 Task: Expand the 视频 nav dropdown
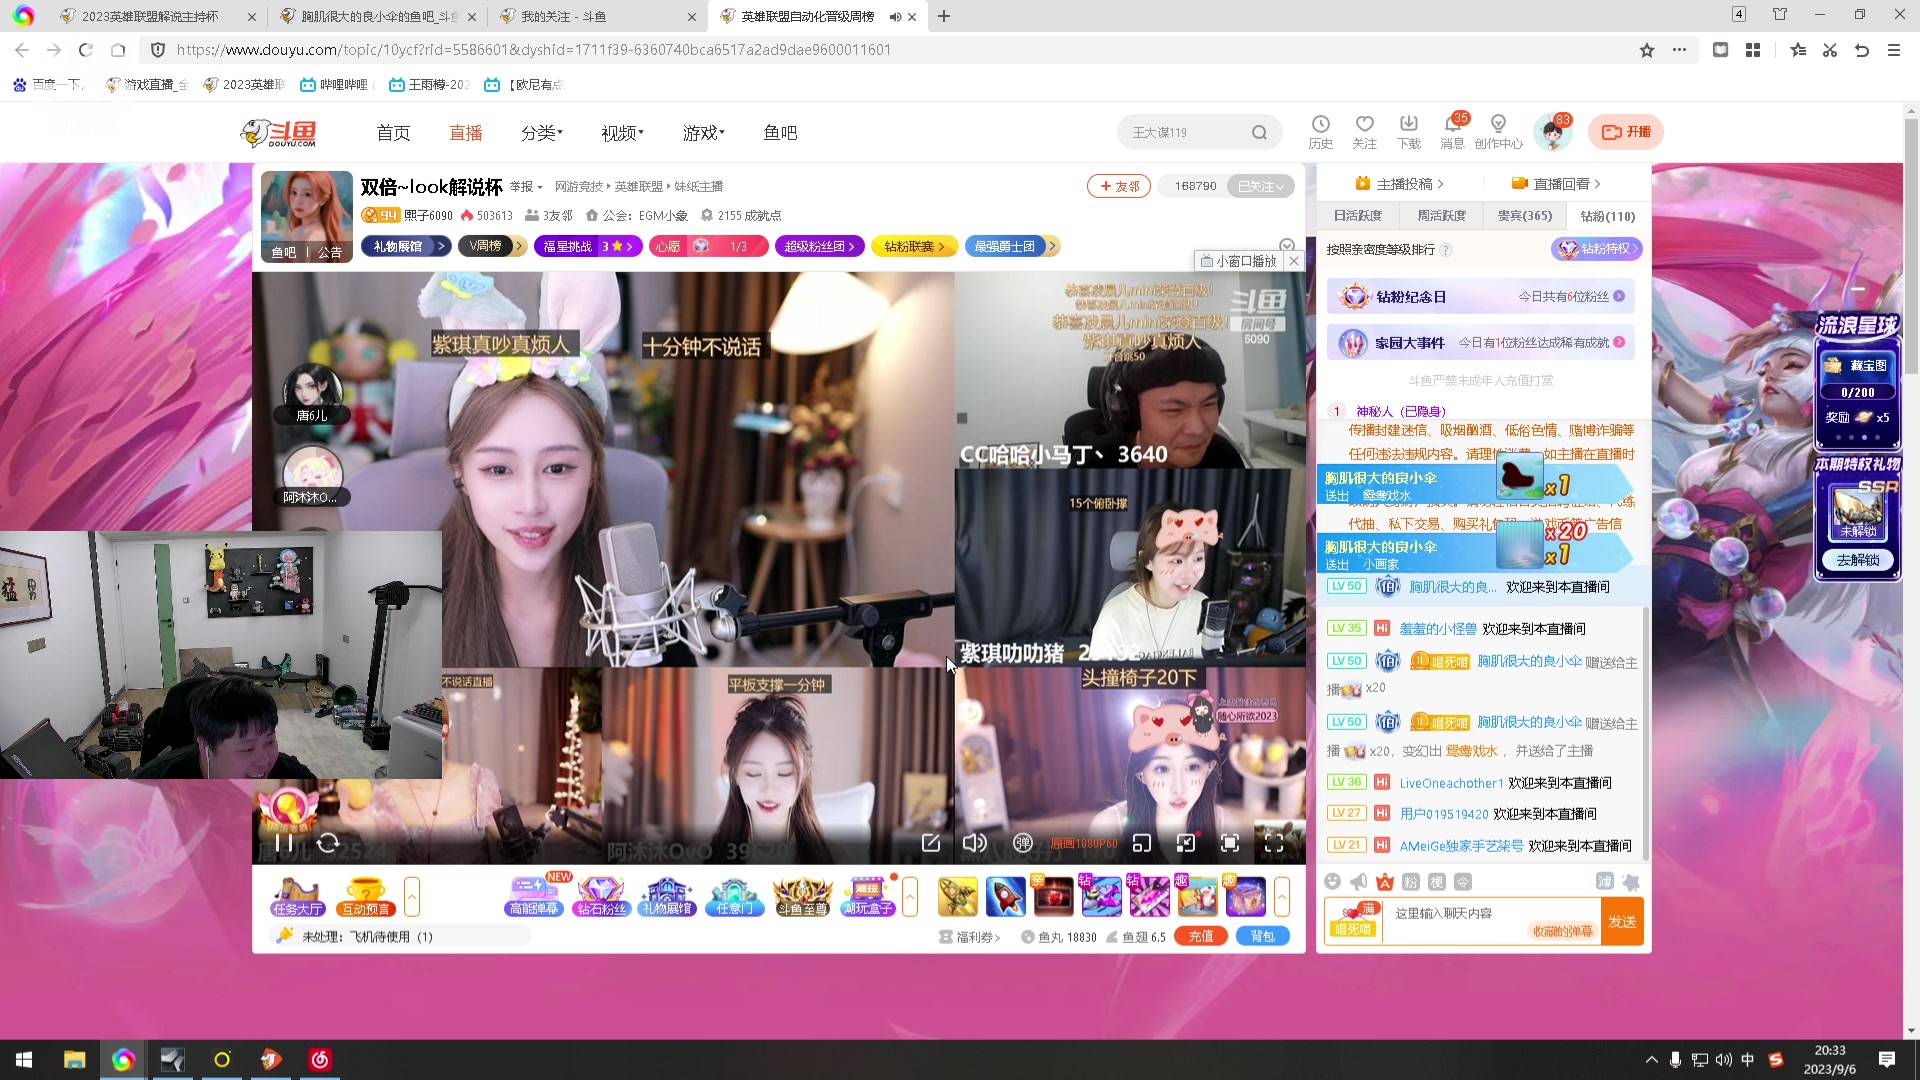(622, 132)
